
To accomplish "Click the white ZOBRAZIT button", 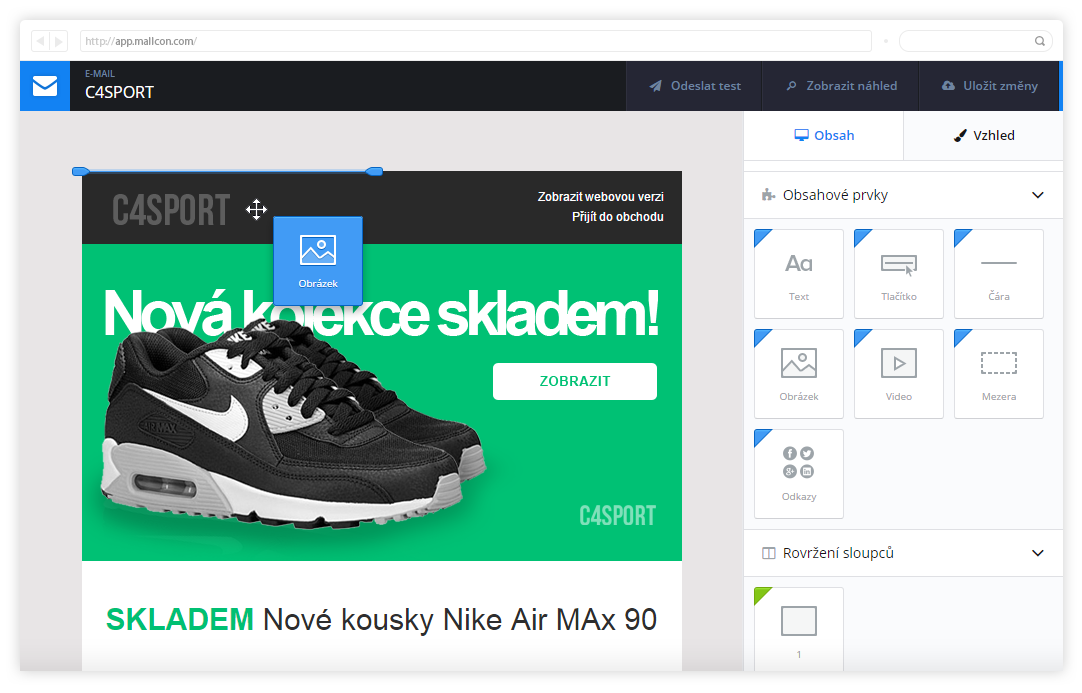I will coord(575,381).
